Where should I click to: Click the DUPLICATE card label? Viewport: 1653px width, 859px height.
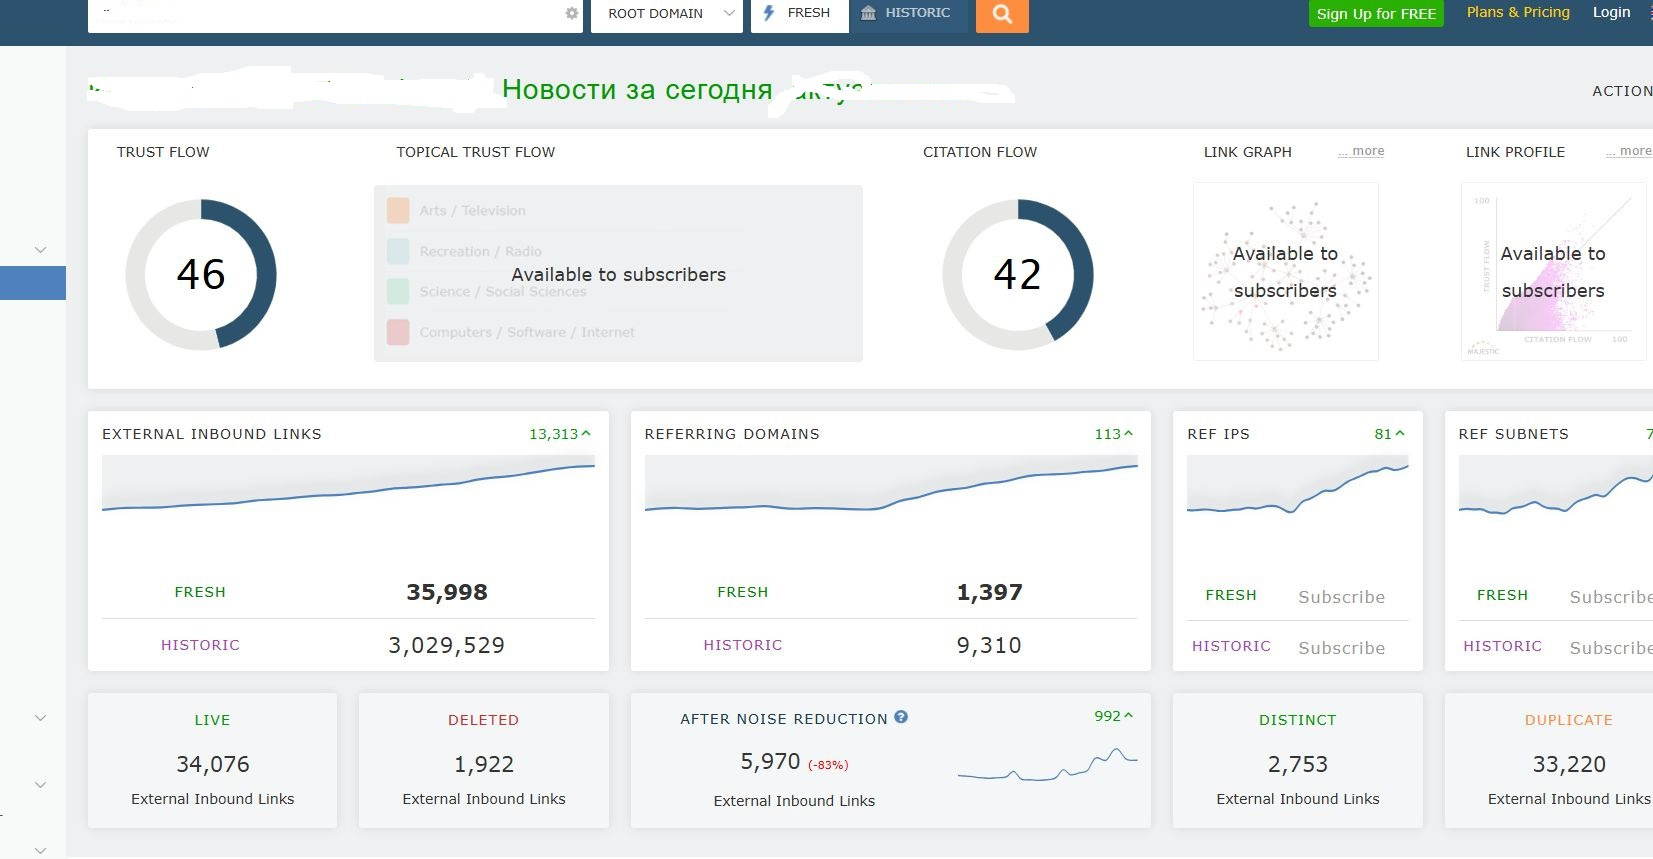click(1569, 720)
